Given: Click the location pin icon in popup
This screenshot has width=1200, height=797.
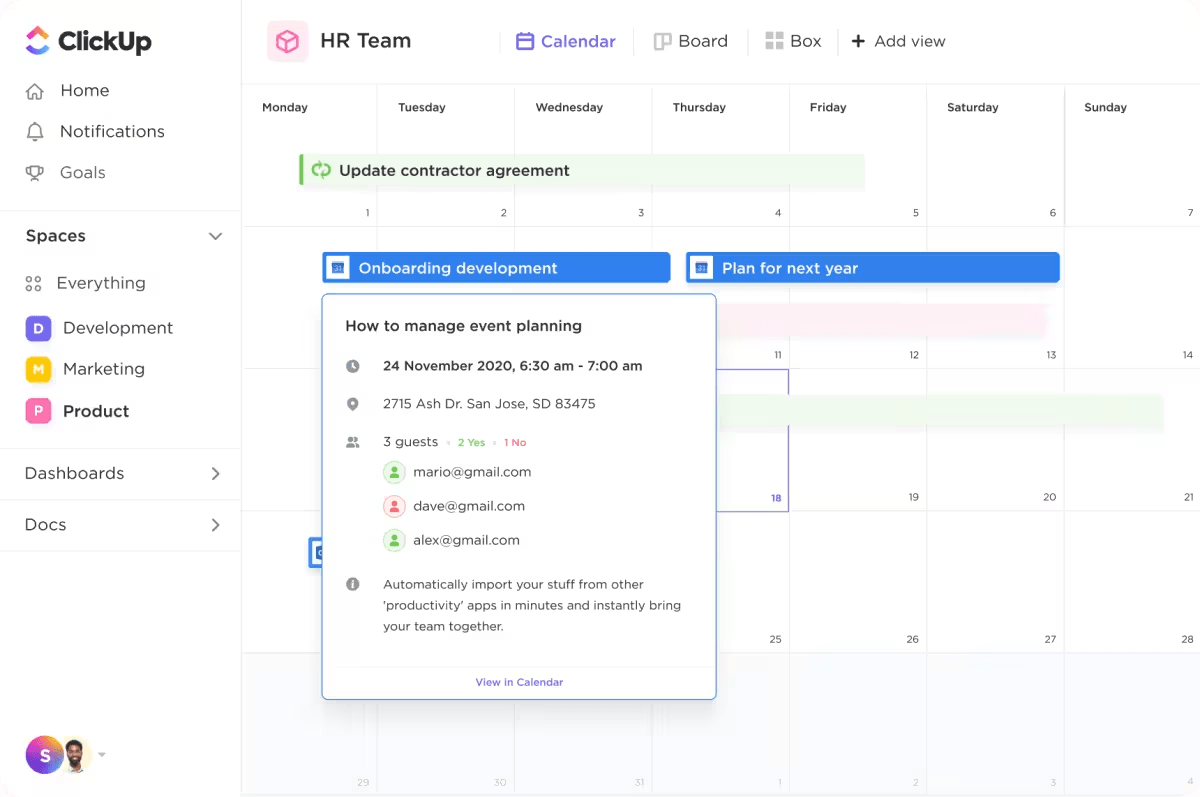Looking at the screenshot, I should (352, 404).
